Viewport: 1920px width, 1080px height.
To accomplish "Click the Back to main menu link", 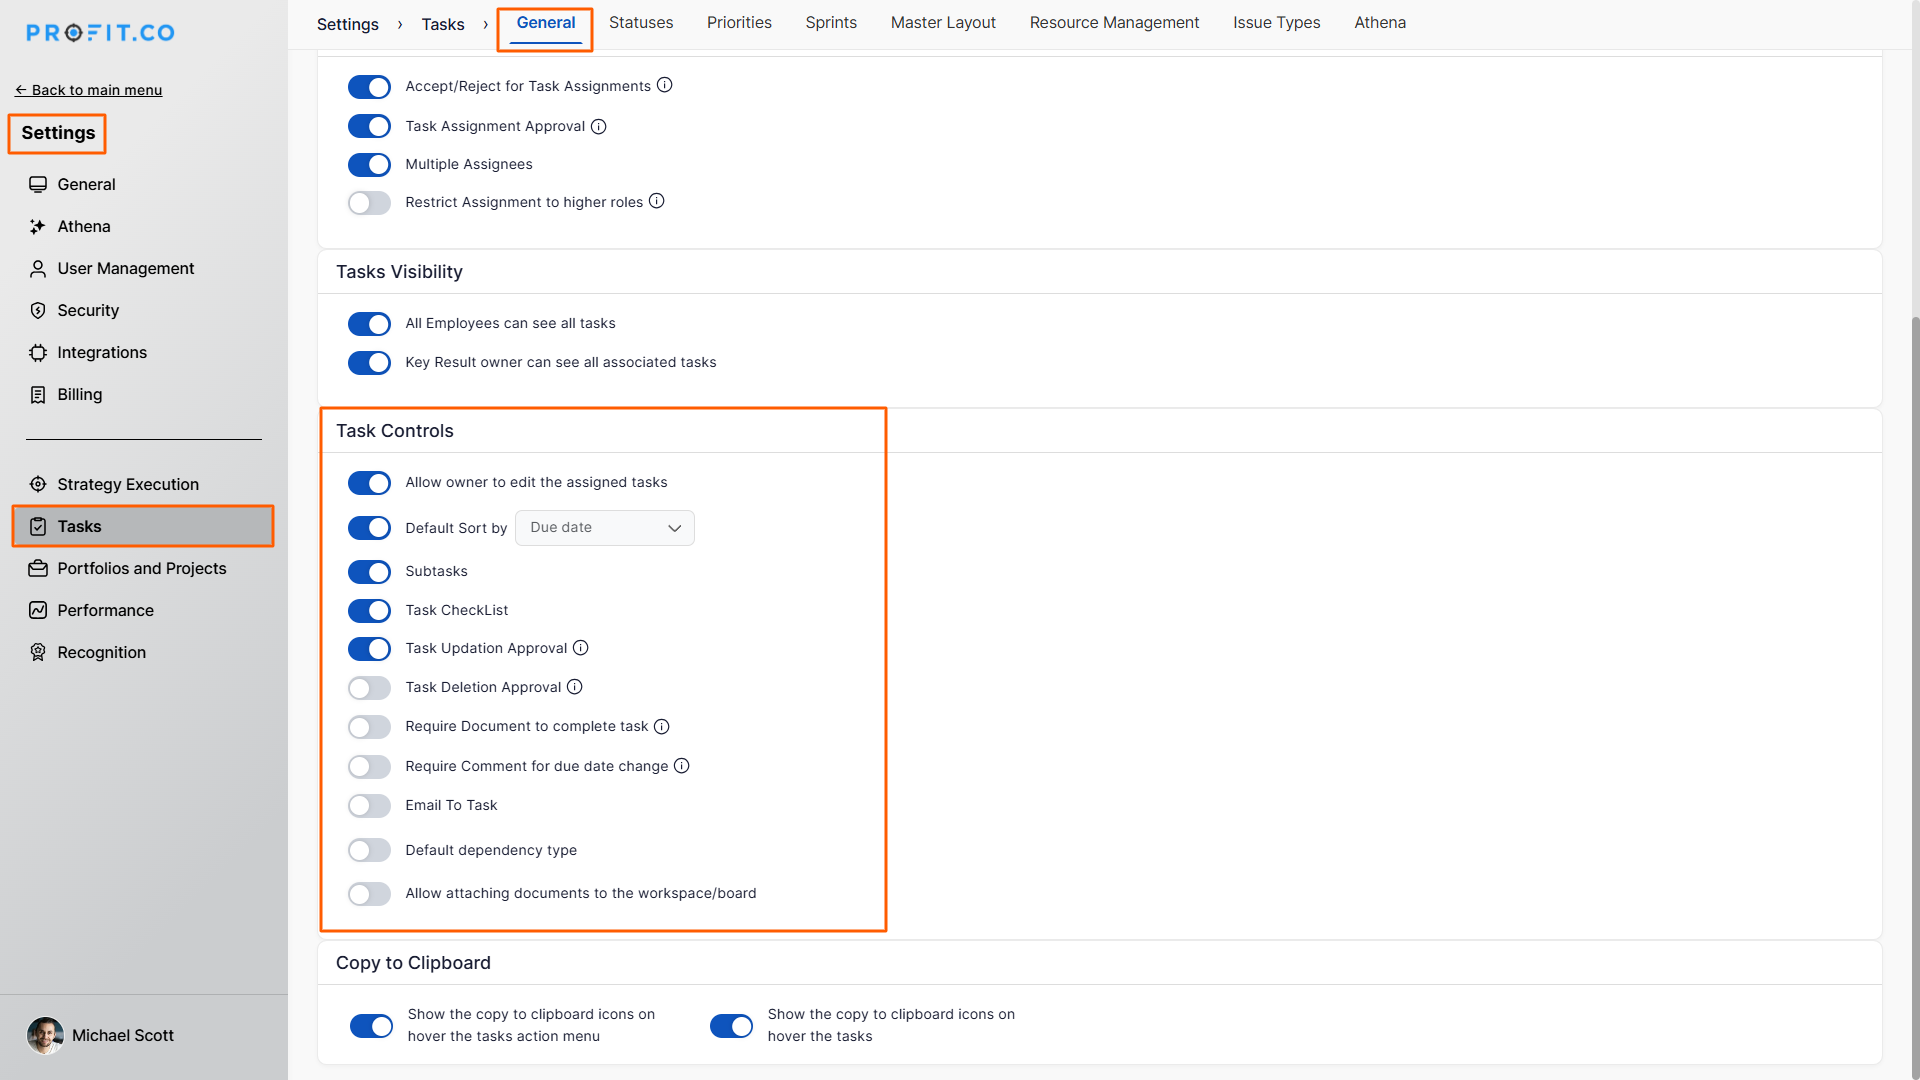I will click(x=88, y=90).
